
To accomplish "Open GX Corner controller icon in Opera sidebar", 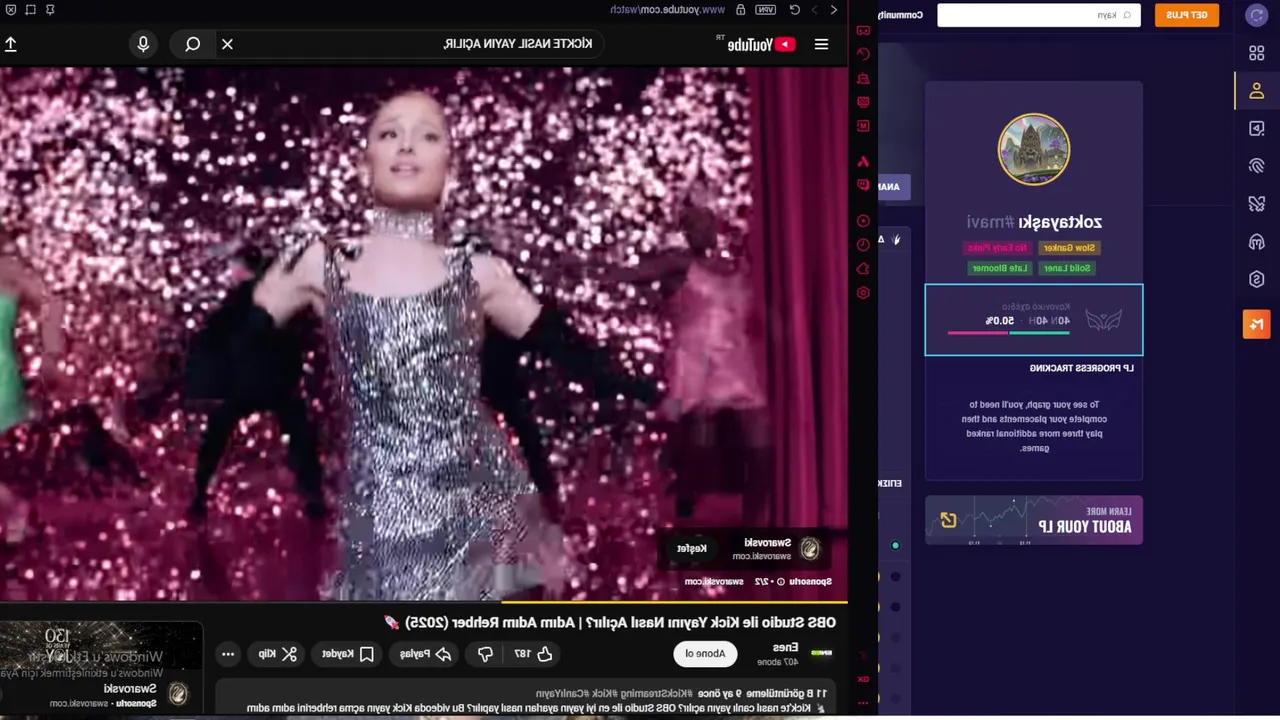I will [x=863, y=30].
